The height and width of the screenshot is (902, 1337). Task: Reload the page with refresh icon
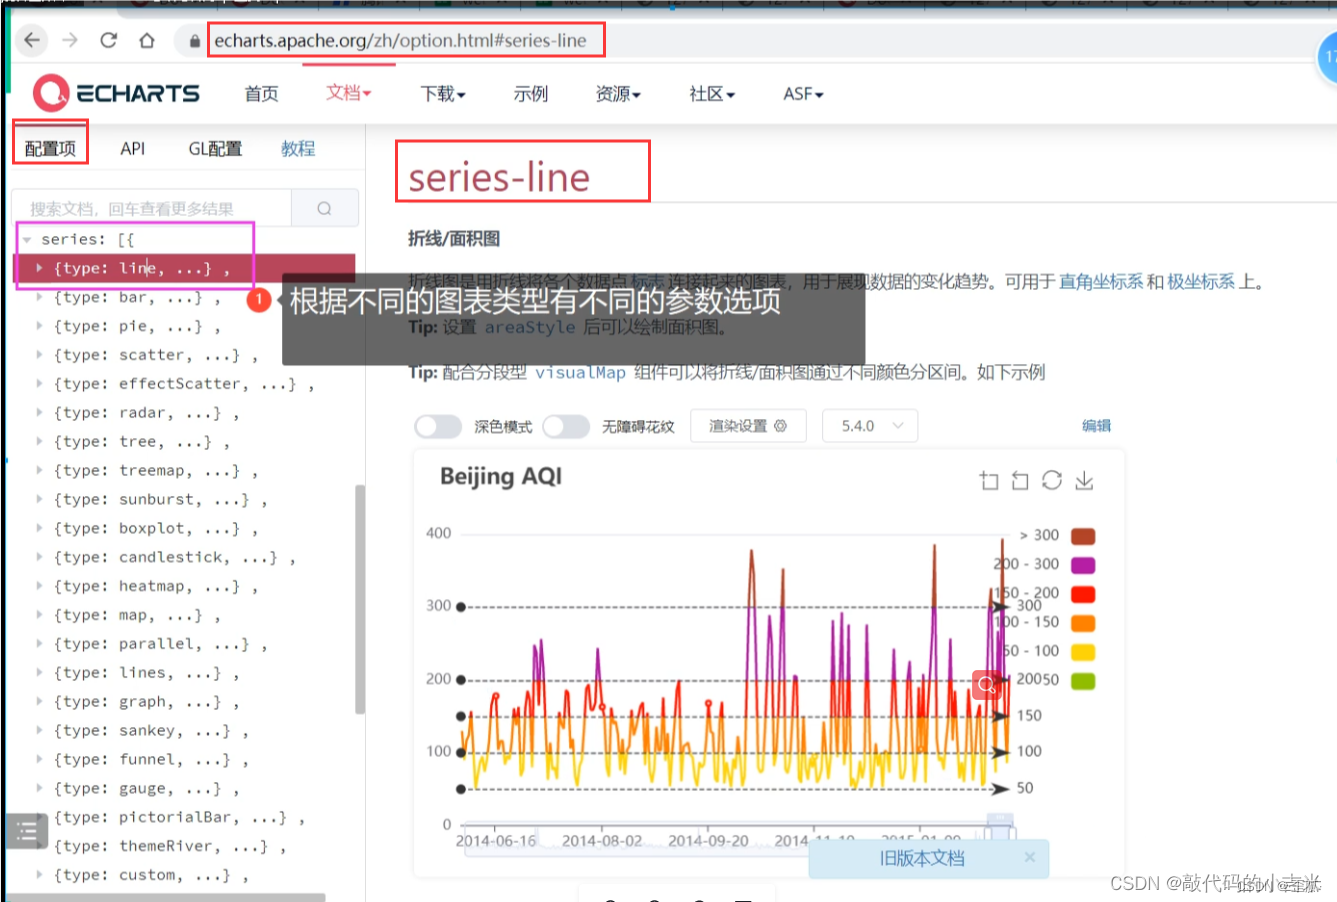click(x=108, y=40)
